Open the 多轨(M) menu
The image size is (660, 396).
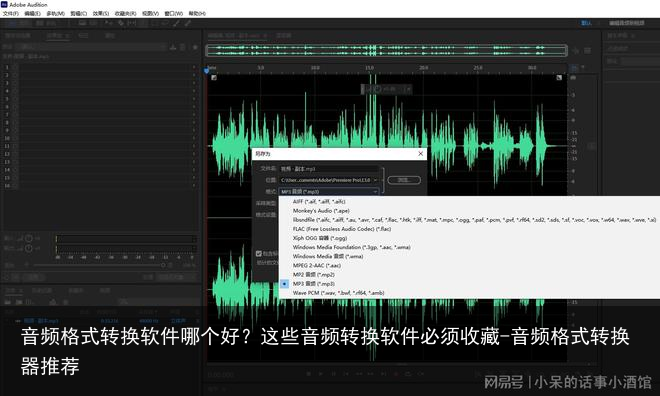pyautogui.click(x=55, y=13)
